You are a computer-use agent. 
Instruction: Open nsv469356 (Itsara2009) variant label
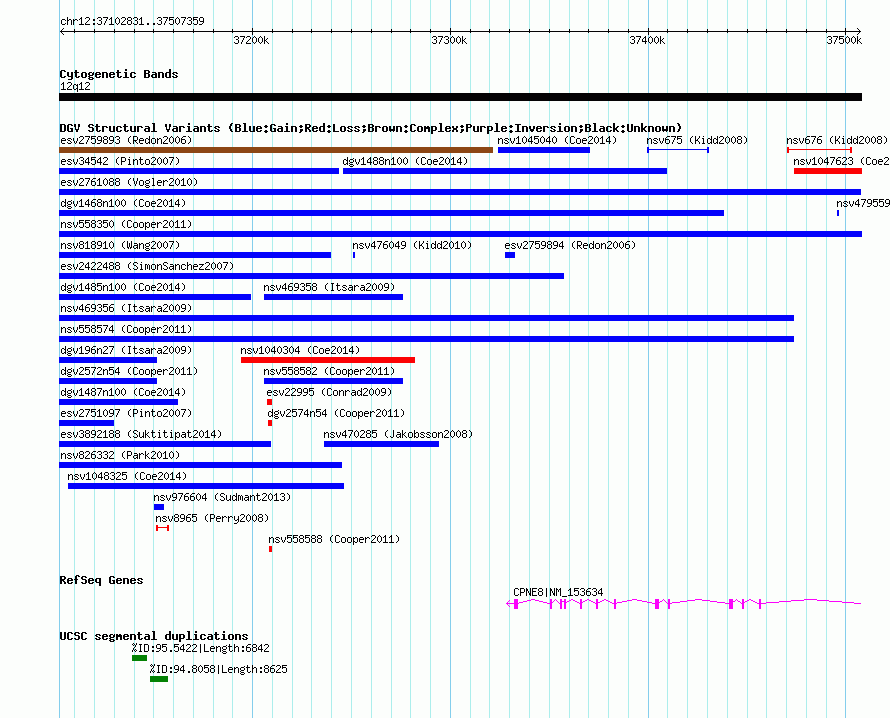coord(126,308)
